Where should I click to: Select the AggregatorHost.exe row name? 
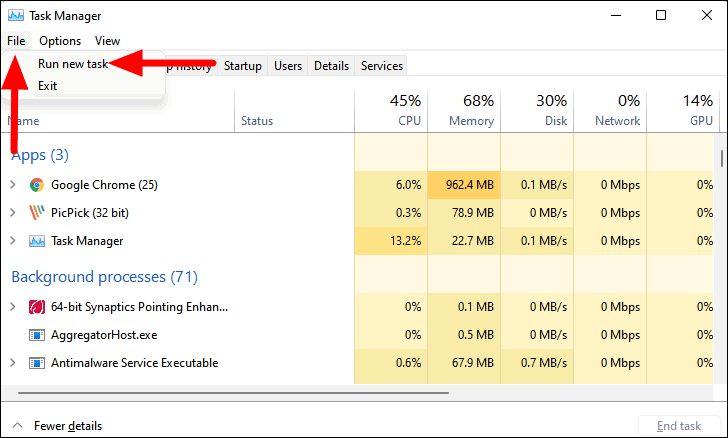[104, 335]
